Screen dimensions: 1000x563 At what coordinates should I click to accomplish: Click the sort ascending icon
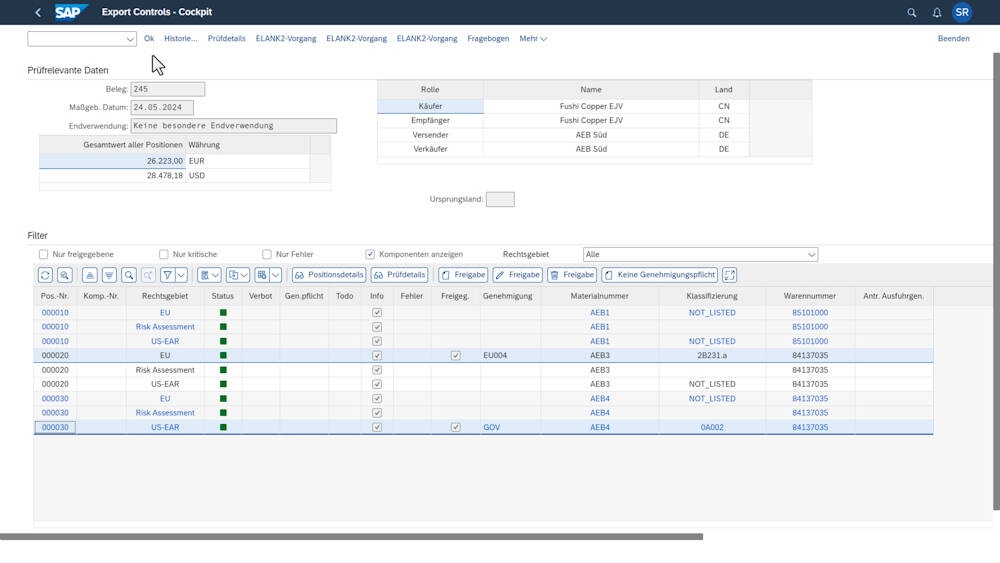(x=90, y=275)
